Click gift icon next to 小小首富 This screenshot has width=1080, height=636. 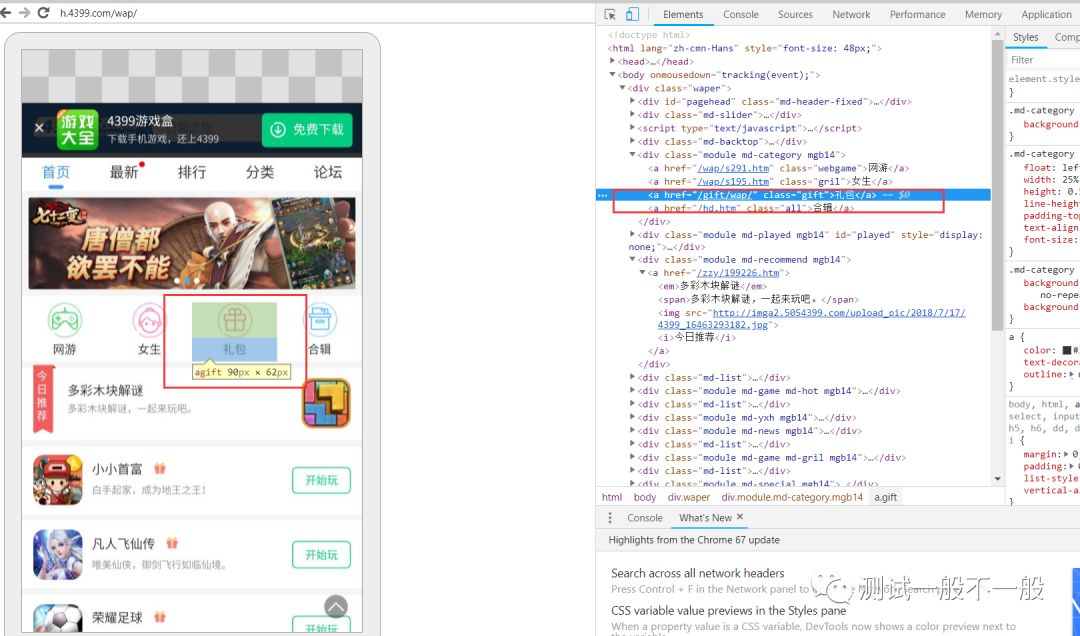pyautogui.click(x=160, y=469)
